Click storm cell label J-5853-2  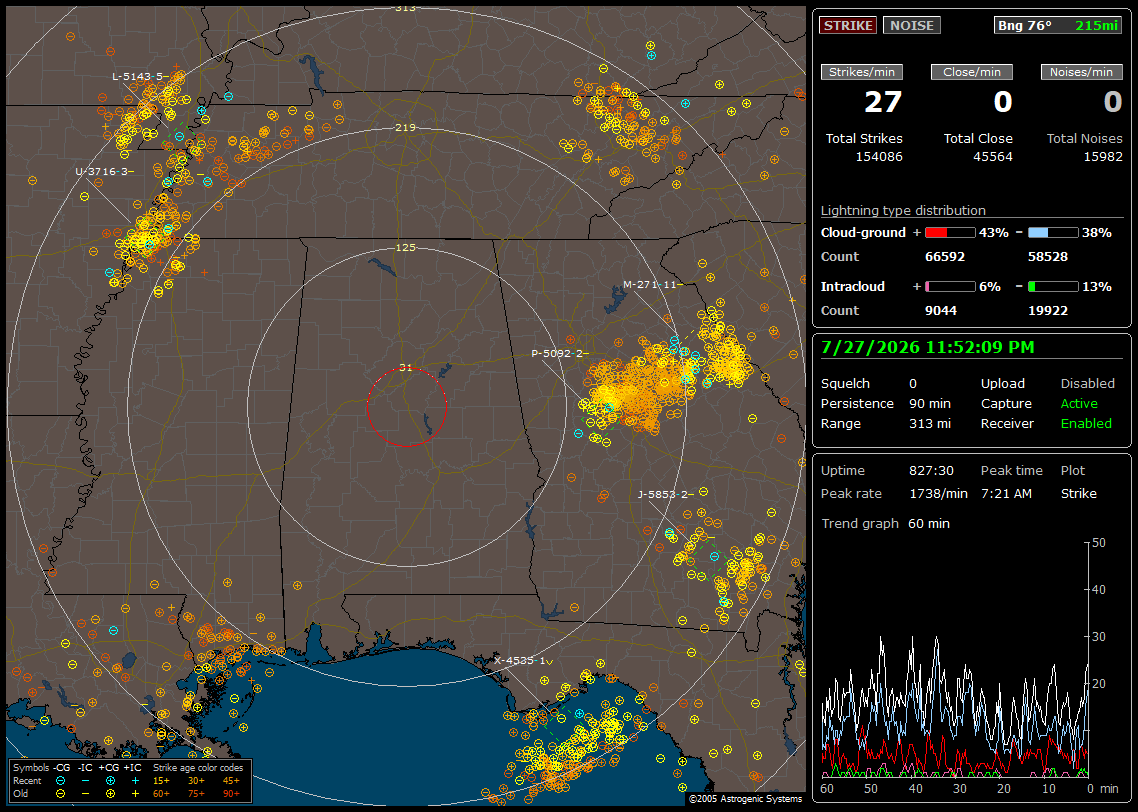pyautogui.click(x=665, y=495)
